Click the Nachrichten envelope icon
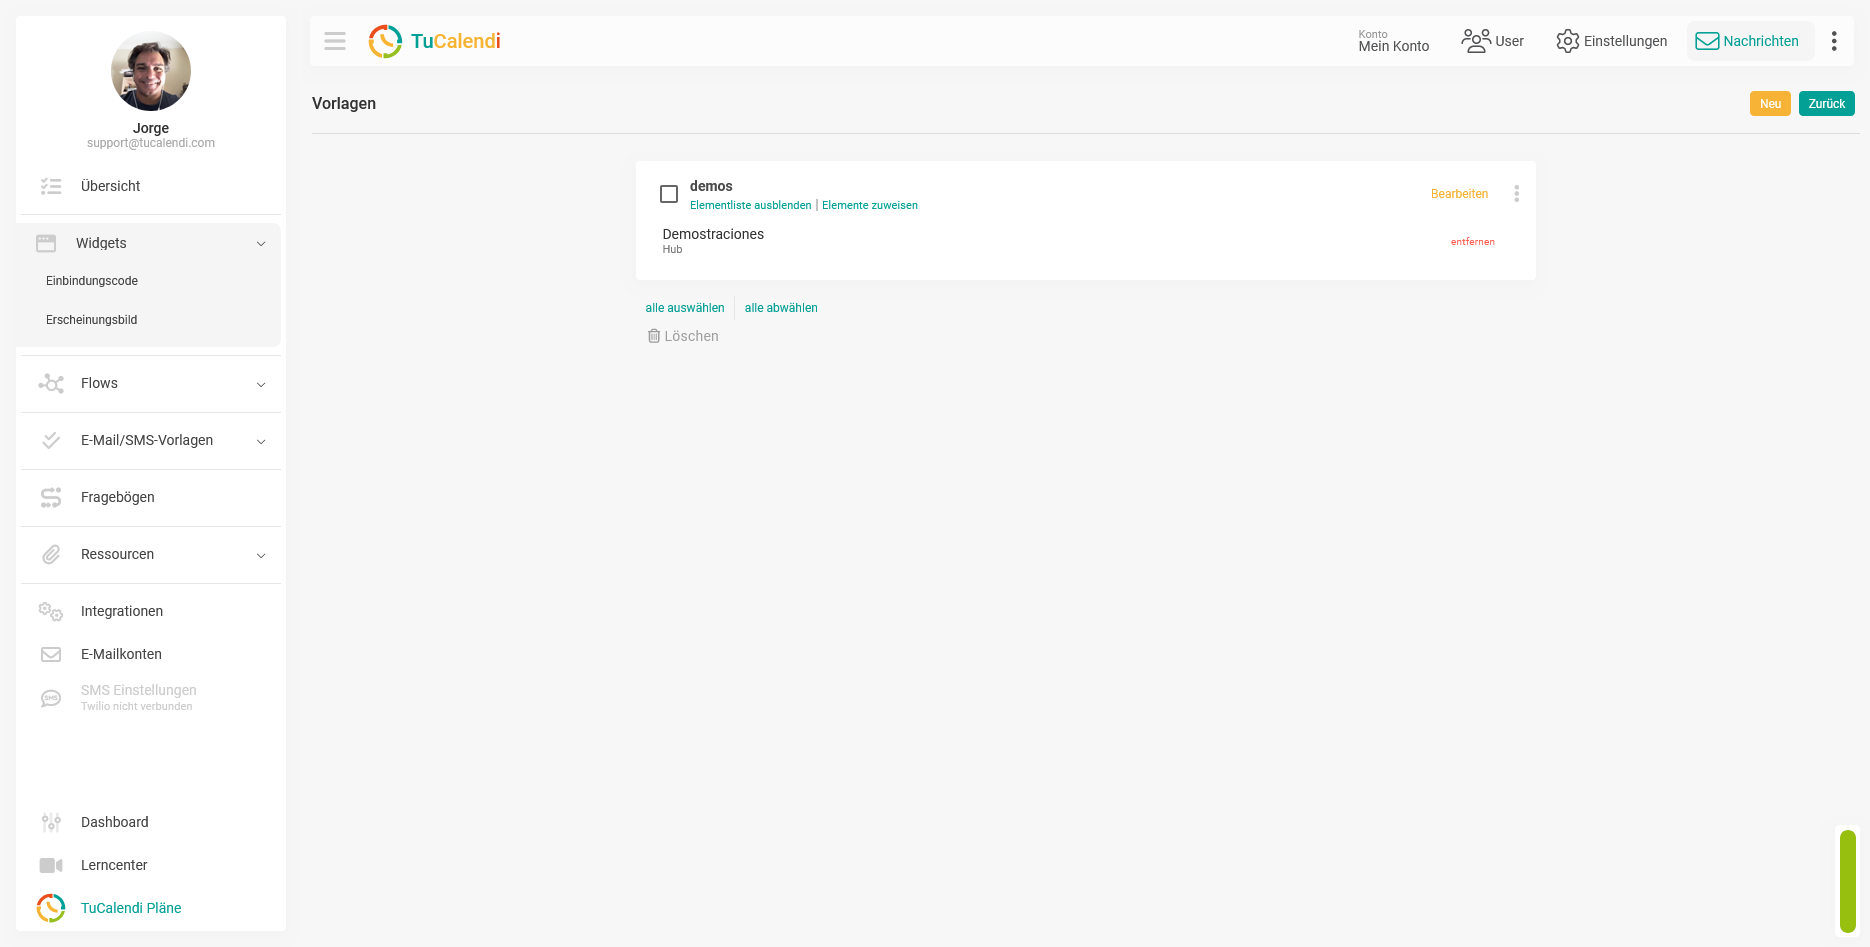This screenshot has width=1870, height=947. pos(1707,41)
